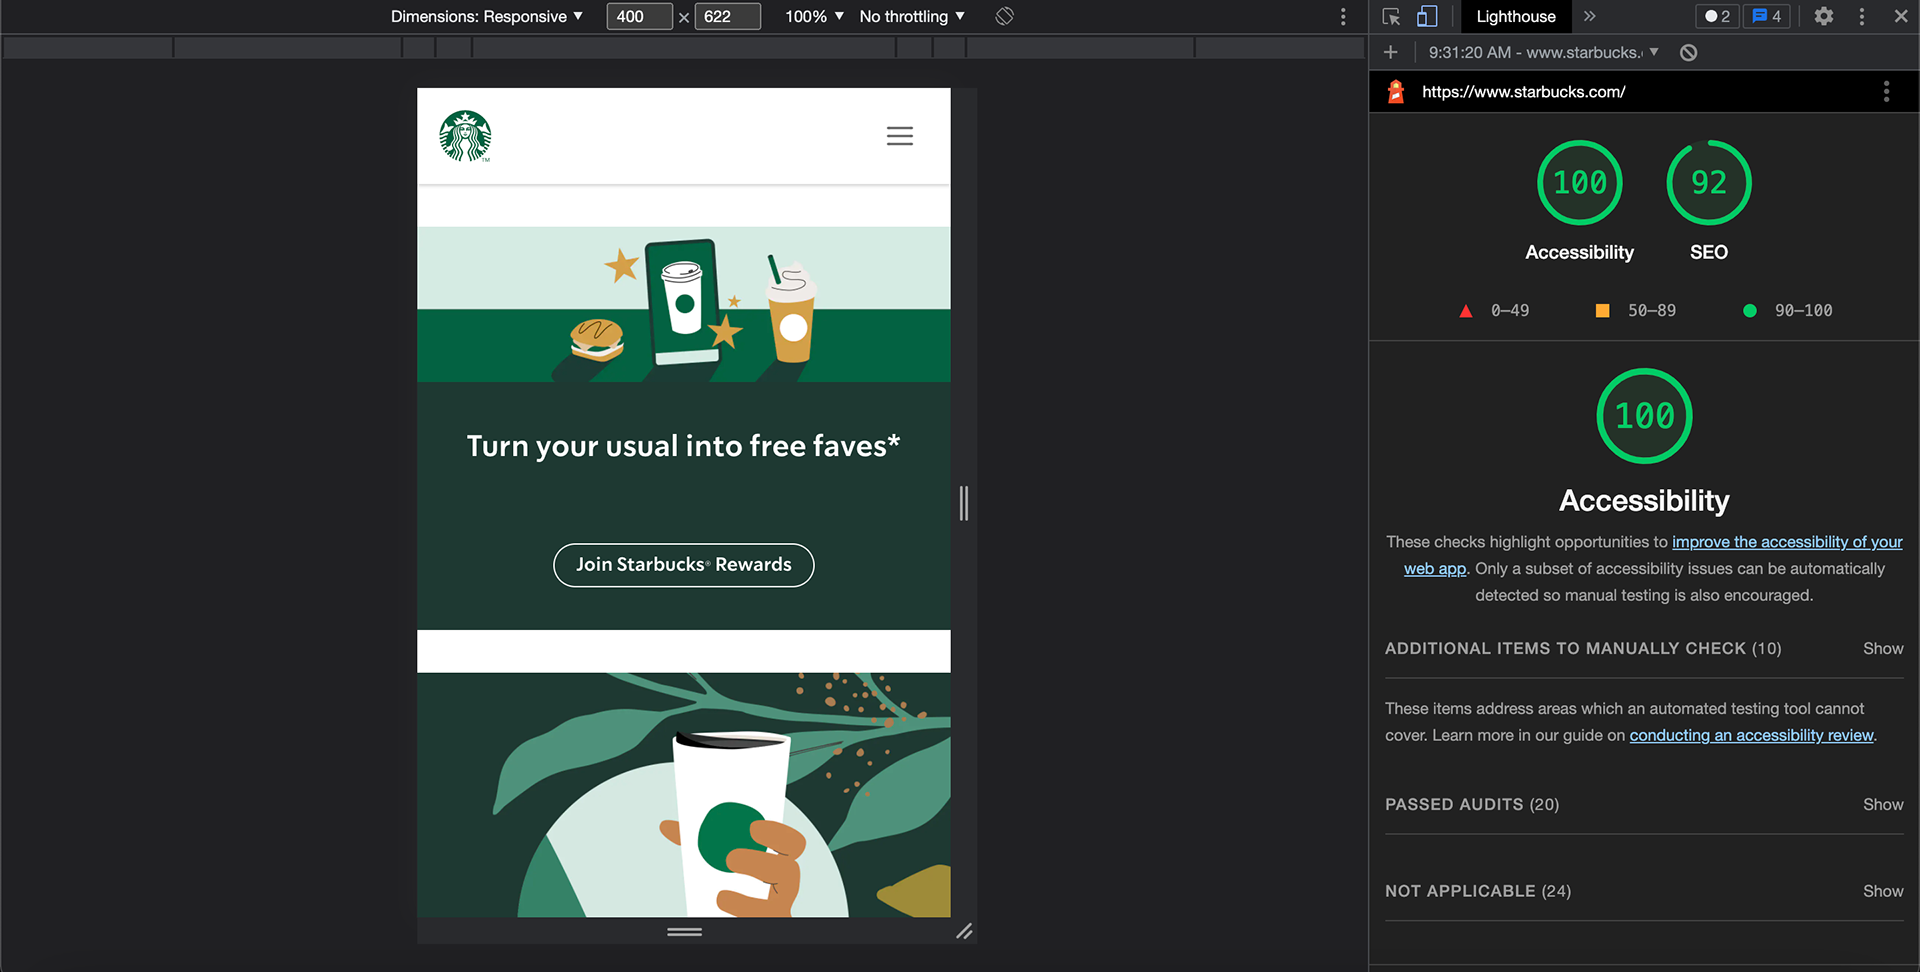The height and width of the screenshot is (972, 1920).
Task: Open the 100% zoom dropdown
Action: (x=814, y=16)
